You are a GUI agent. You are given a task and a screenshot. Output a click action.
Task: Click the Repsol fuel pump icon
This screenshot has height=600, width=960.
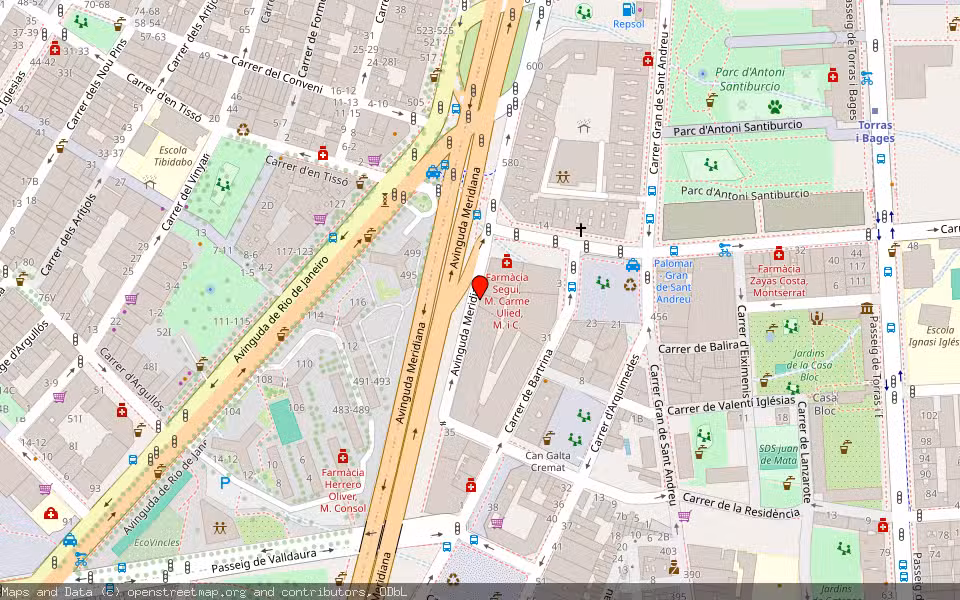pyautogui.click(x=628, y=9)
